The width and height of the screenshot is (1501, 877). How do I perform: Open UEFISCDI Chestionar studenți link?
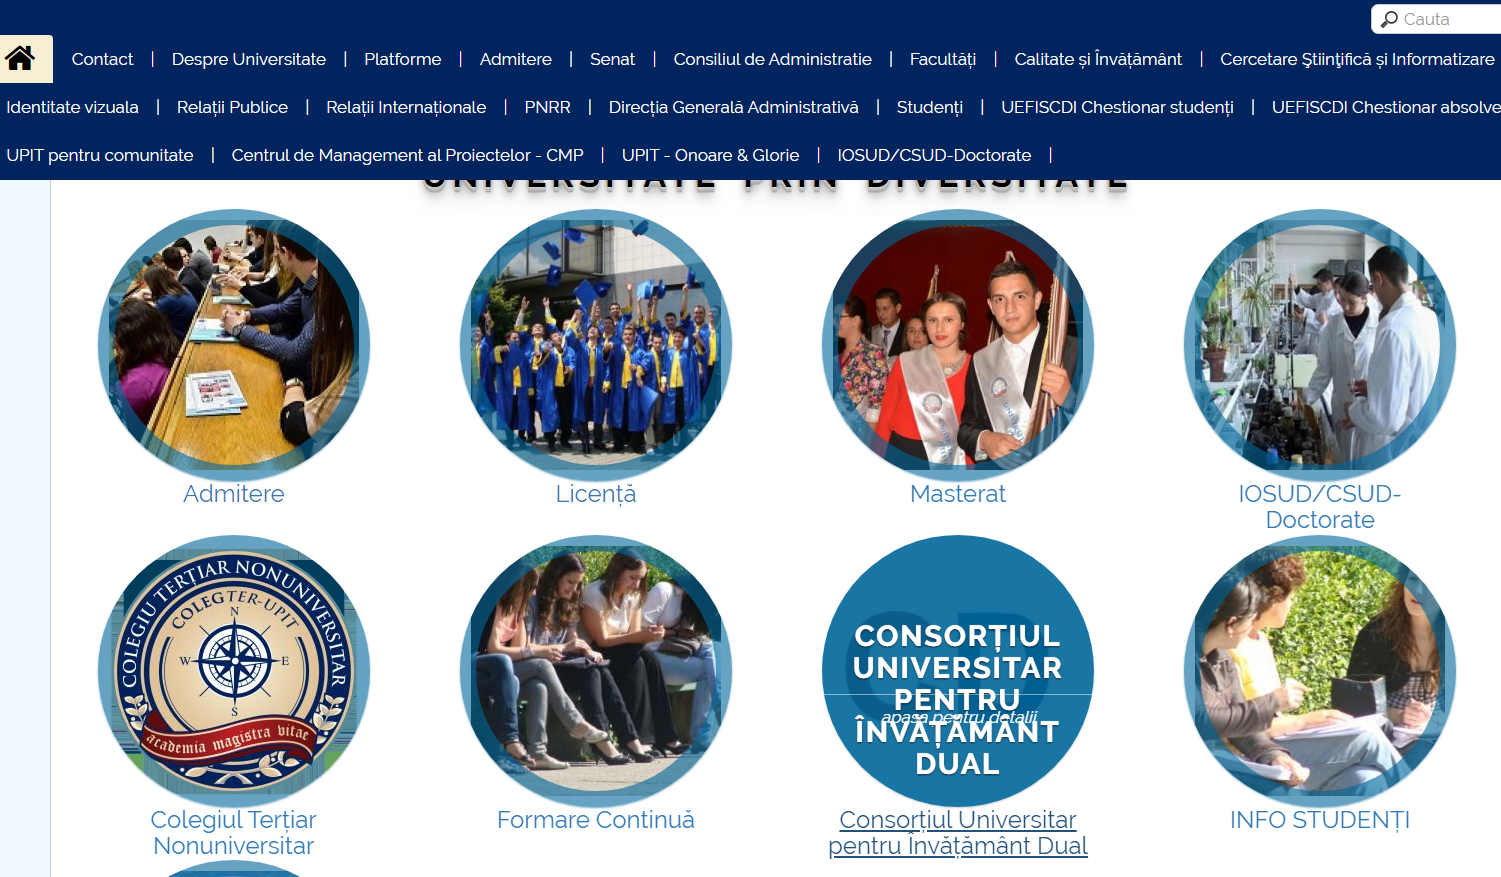point(1117,107)
